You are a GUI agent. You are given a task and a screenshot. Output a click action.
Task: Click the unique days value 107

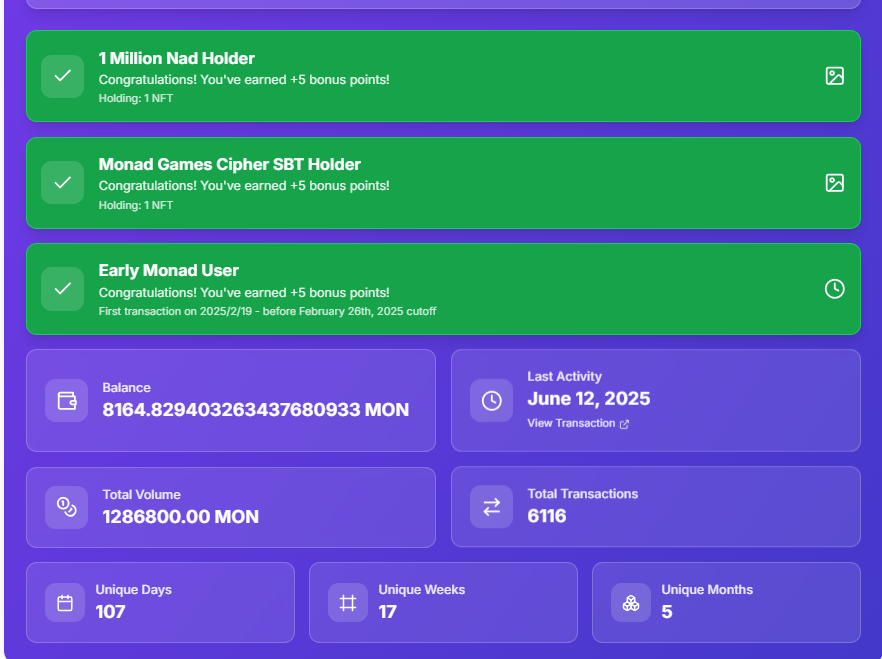click(x=110, y=612)
